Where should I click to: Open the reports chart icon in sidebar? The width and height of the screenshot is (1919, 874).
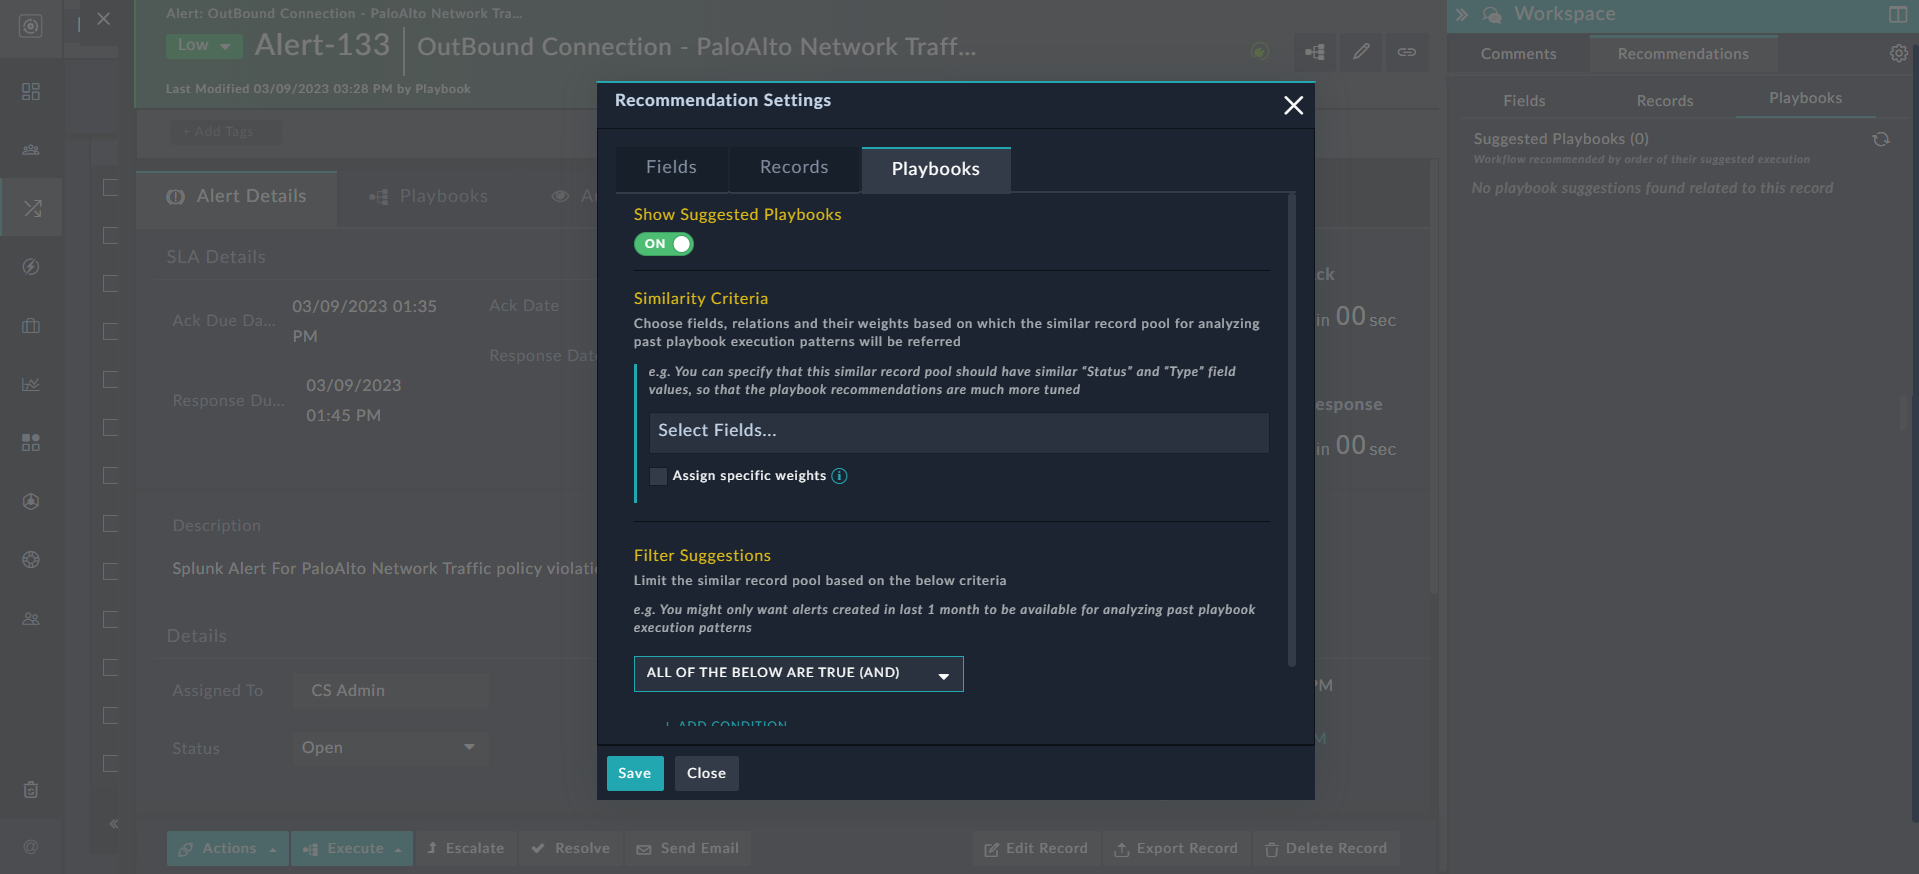click(x=31, y=384)
